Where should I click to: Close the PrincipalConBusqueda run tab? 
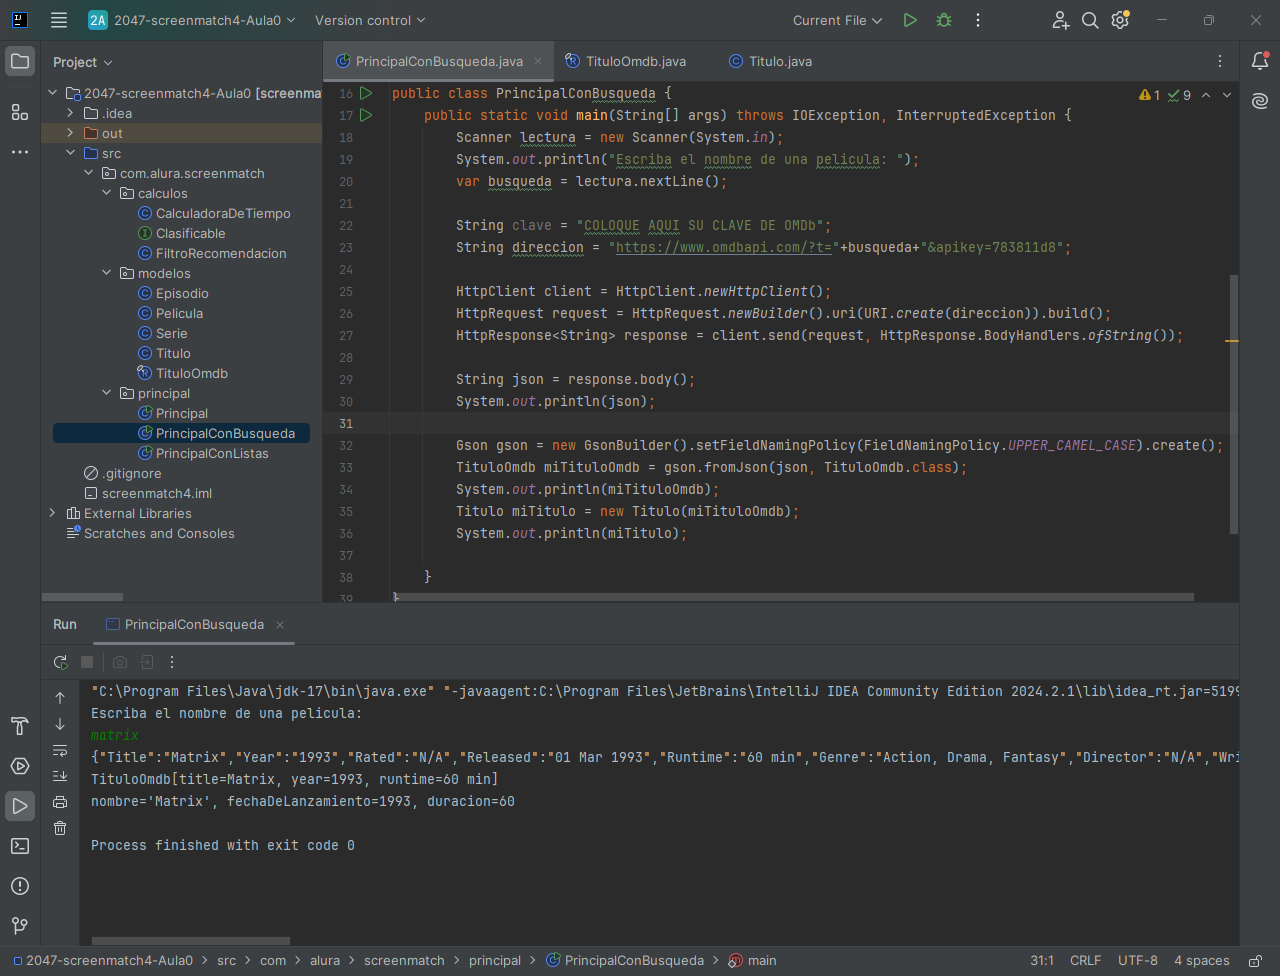281,624
